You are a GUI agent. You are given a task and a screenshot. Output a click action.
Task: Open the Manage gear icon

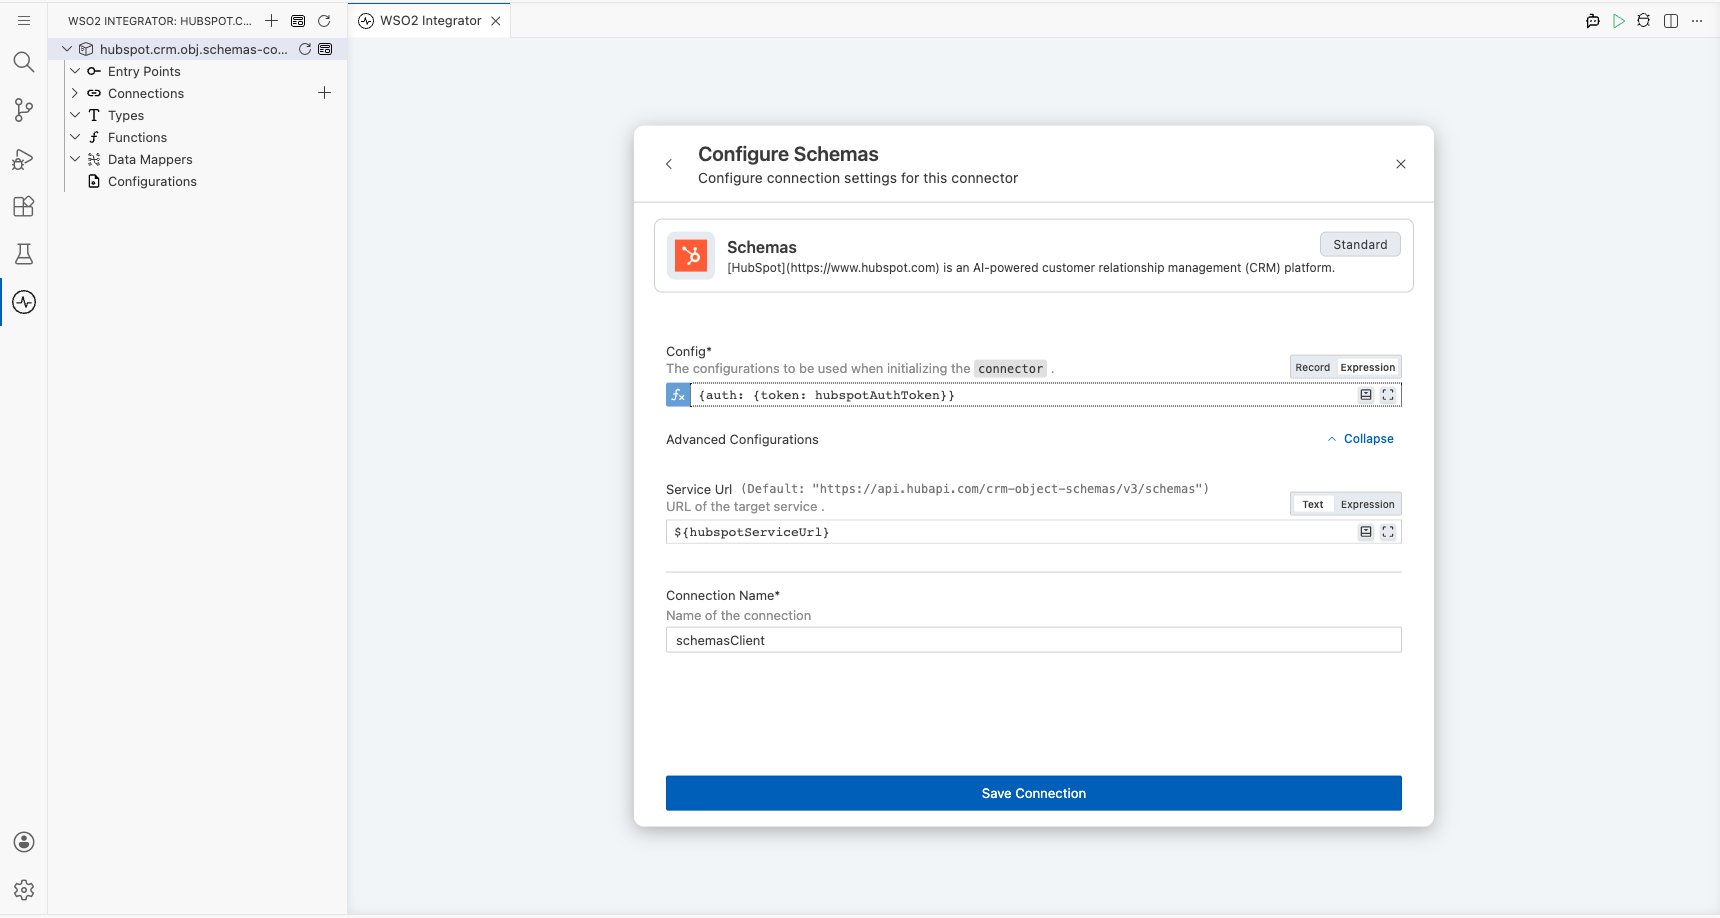pos(24,890)
